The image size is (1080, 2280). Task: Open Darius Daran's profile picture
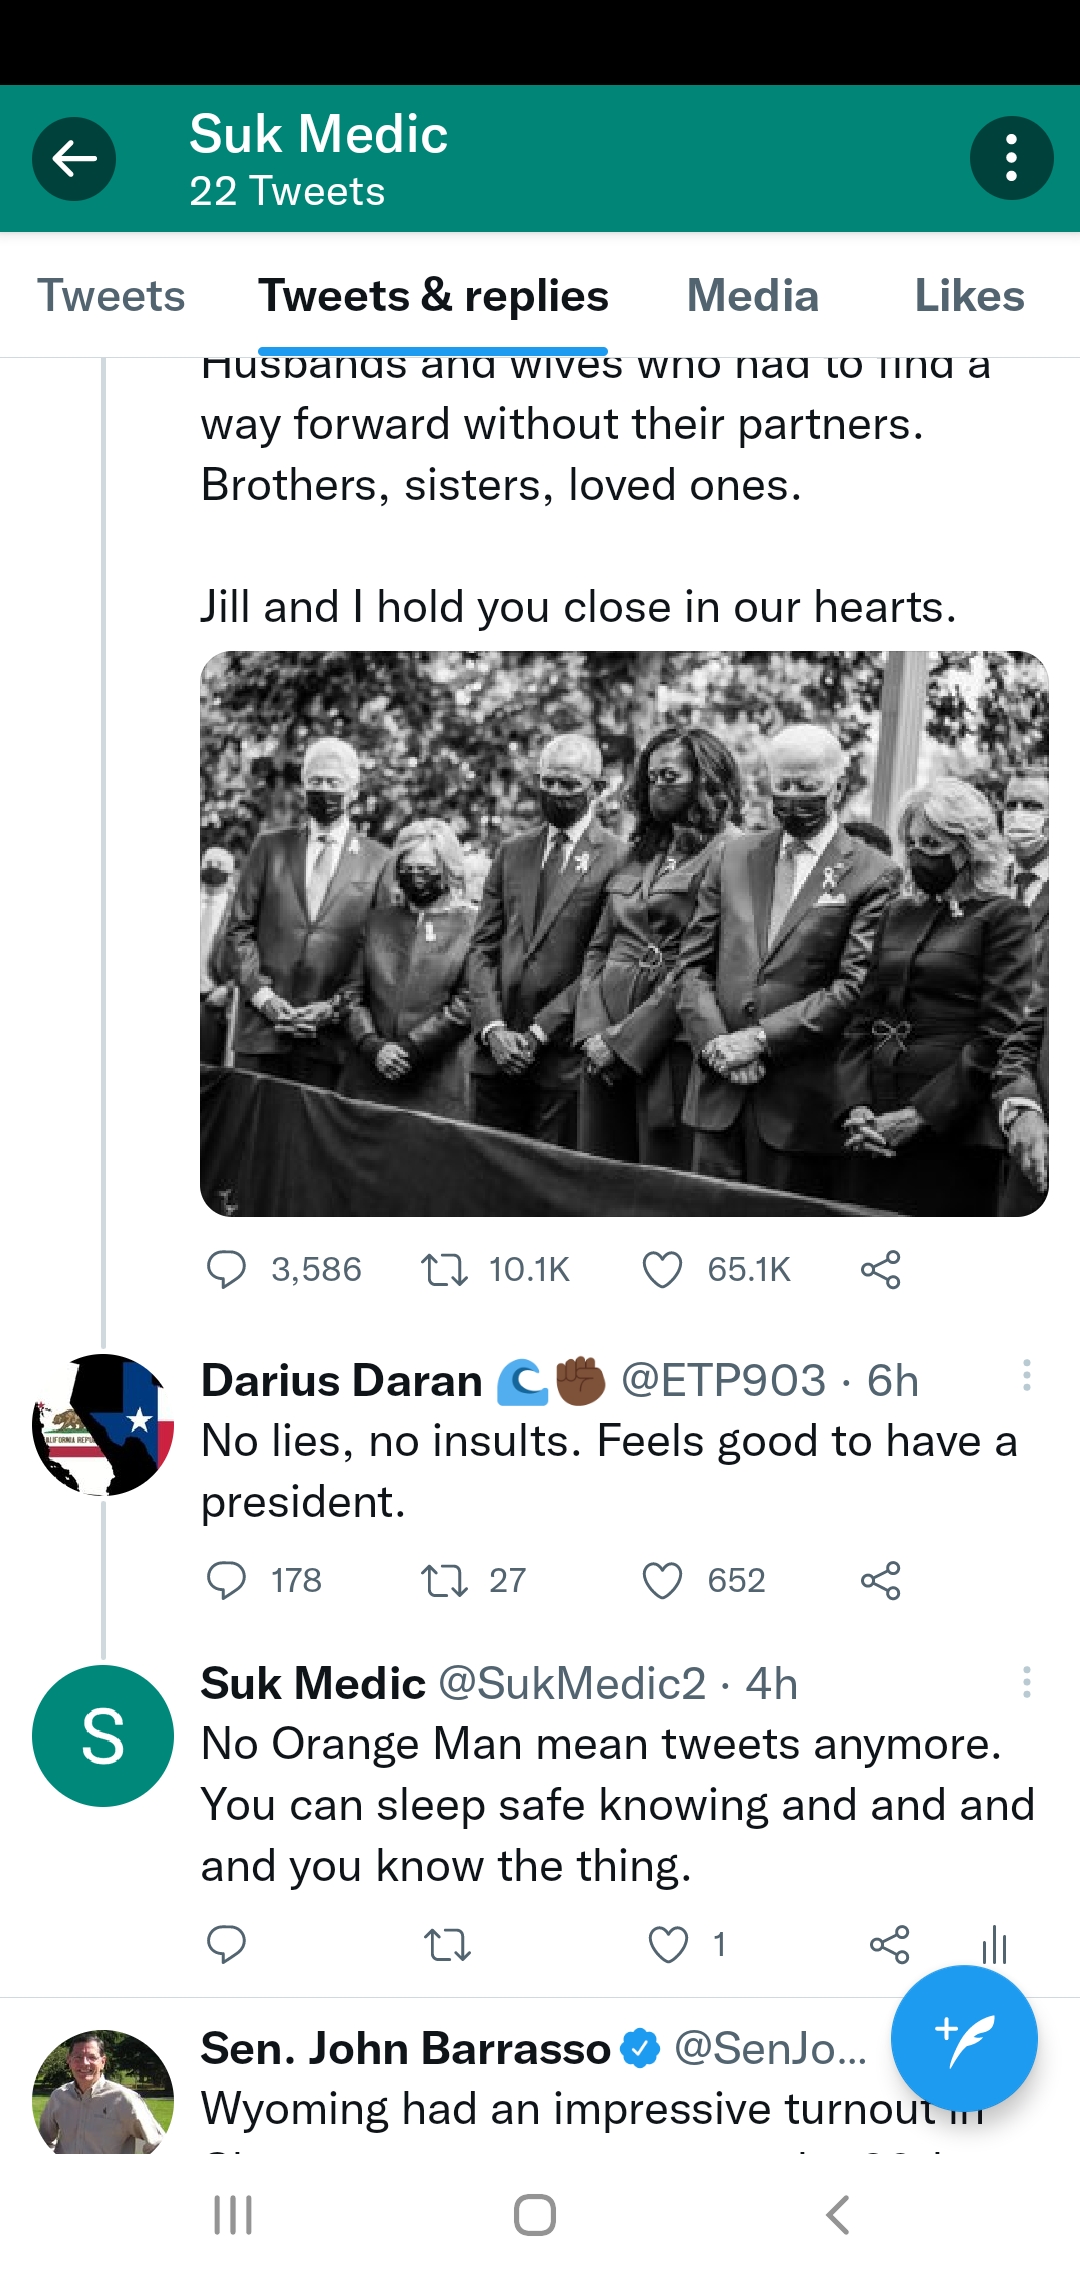[103, 1425]
